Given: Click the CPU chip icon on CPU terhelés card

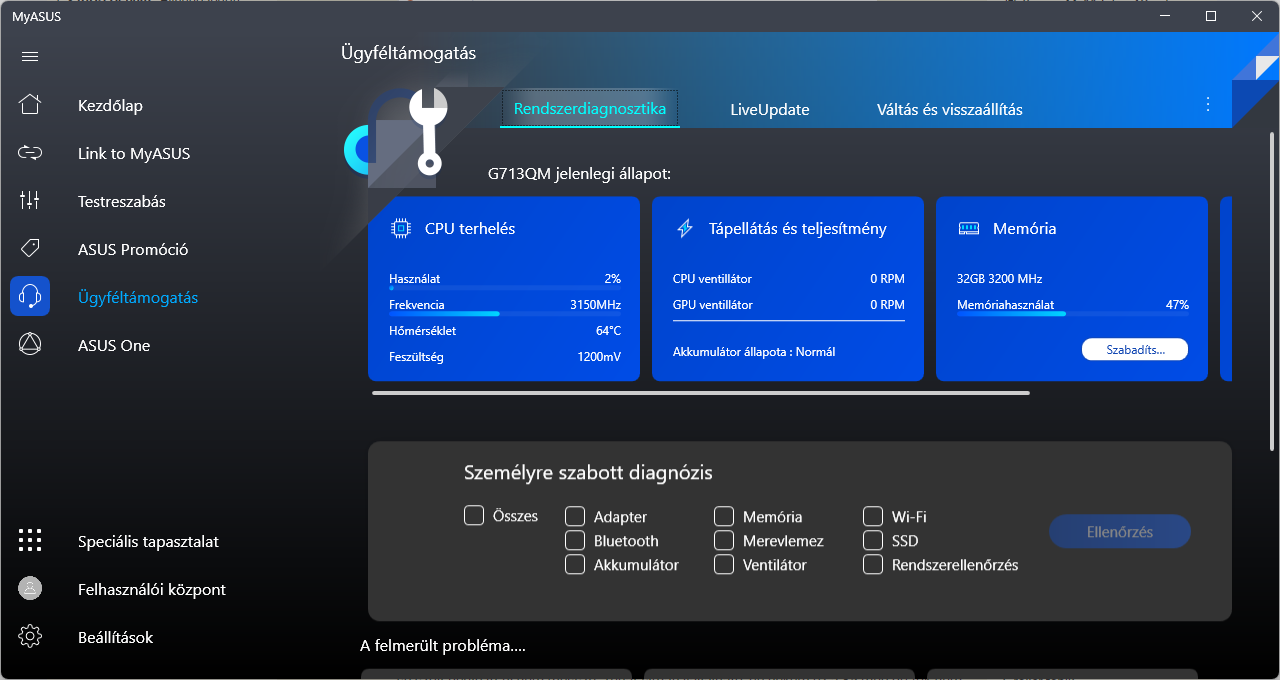Looking at the screenshot, I should coord(401,228).
